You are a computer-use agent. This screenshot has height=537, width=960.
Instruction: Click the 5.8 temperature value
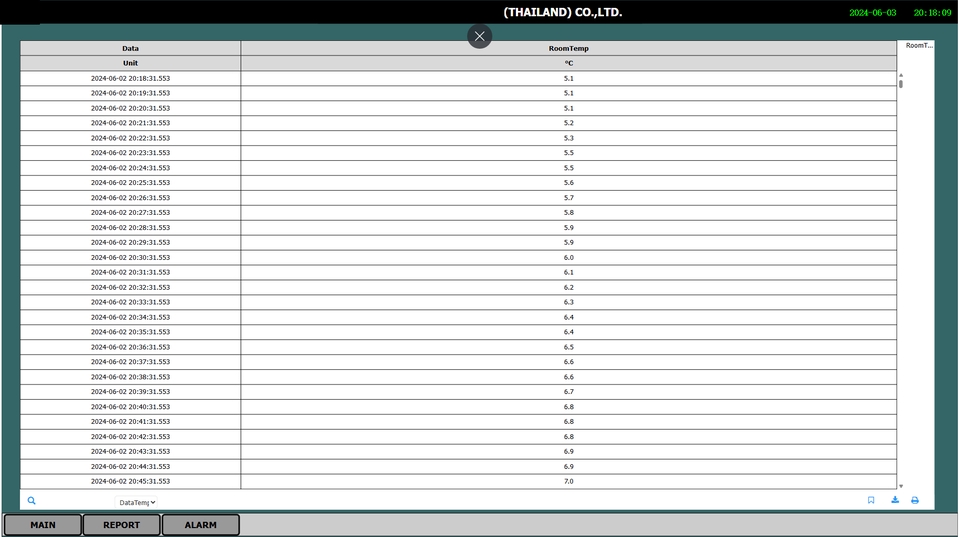(568, 212)
